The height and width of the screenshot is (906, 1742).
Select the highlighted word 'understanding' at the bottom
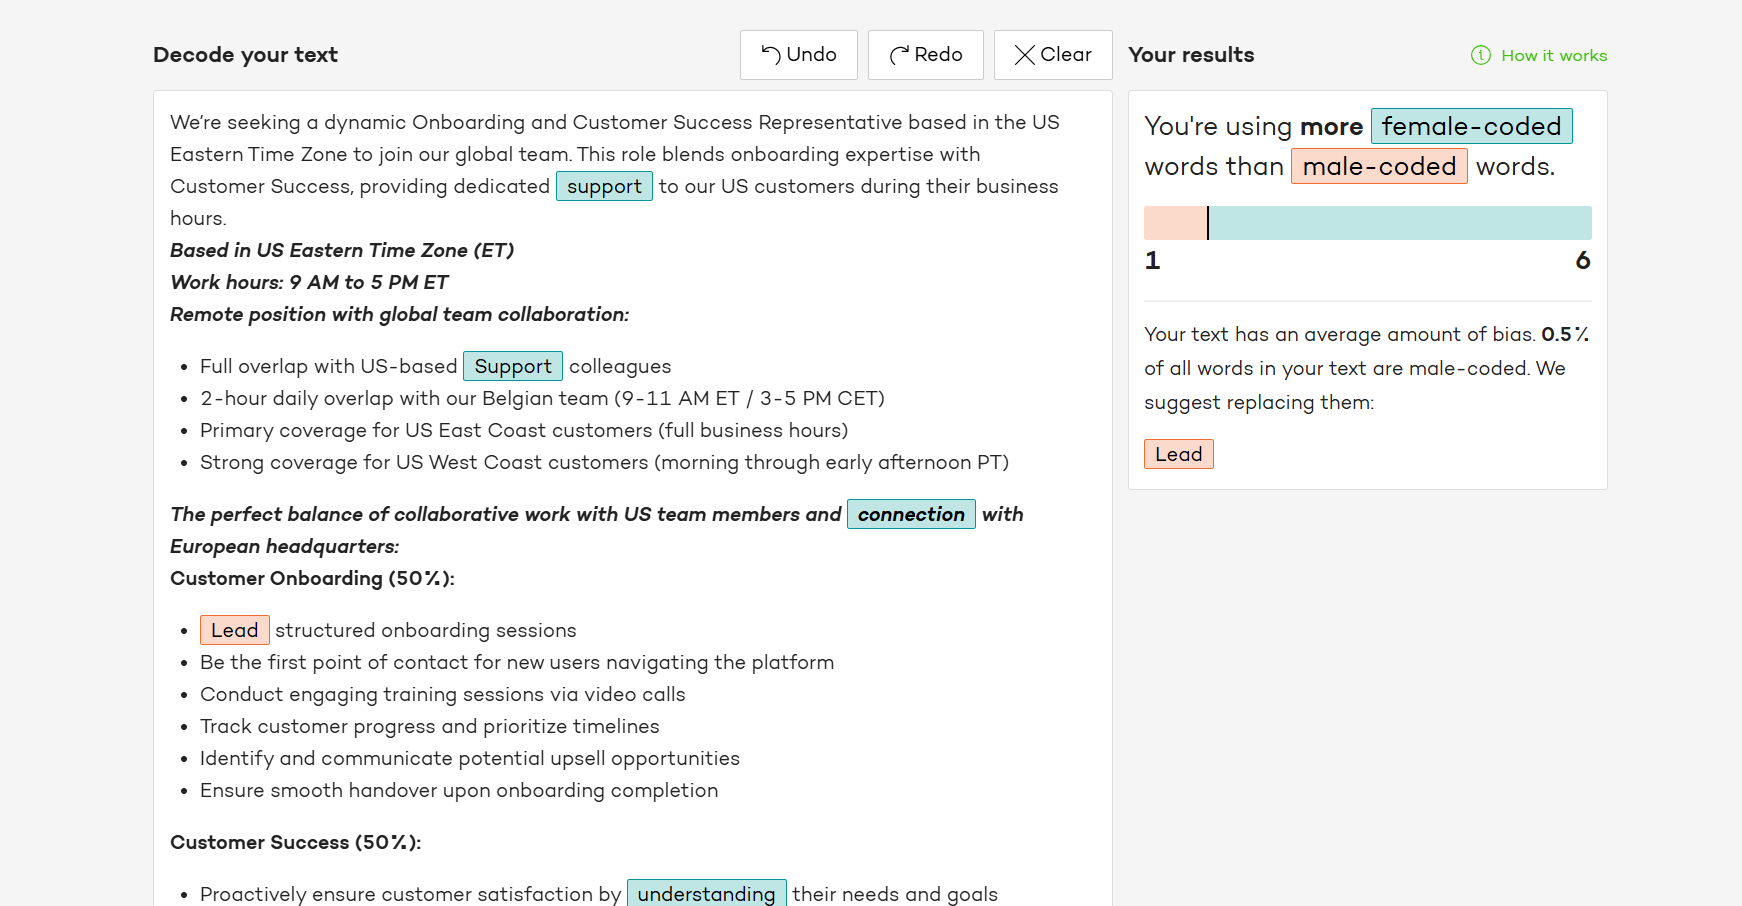[706, 893]
